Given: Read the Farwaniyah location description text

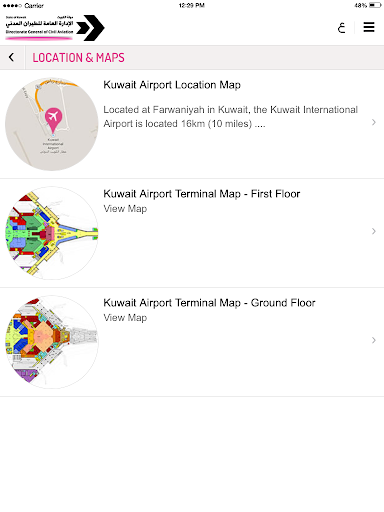Looking at the screenshot, I should pyautogui.click(x=230, y=117).
